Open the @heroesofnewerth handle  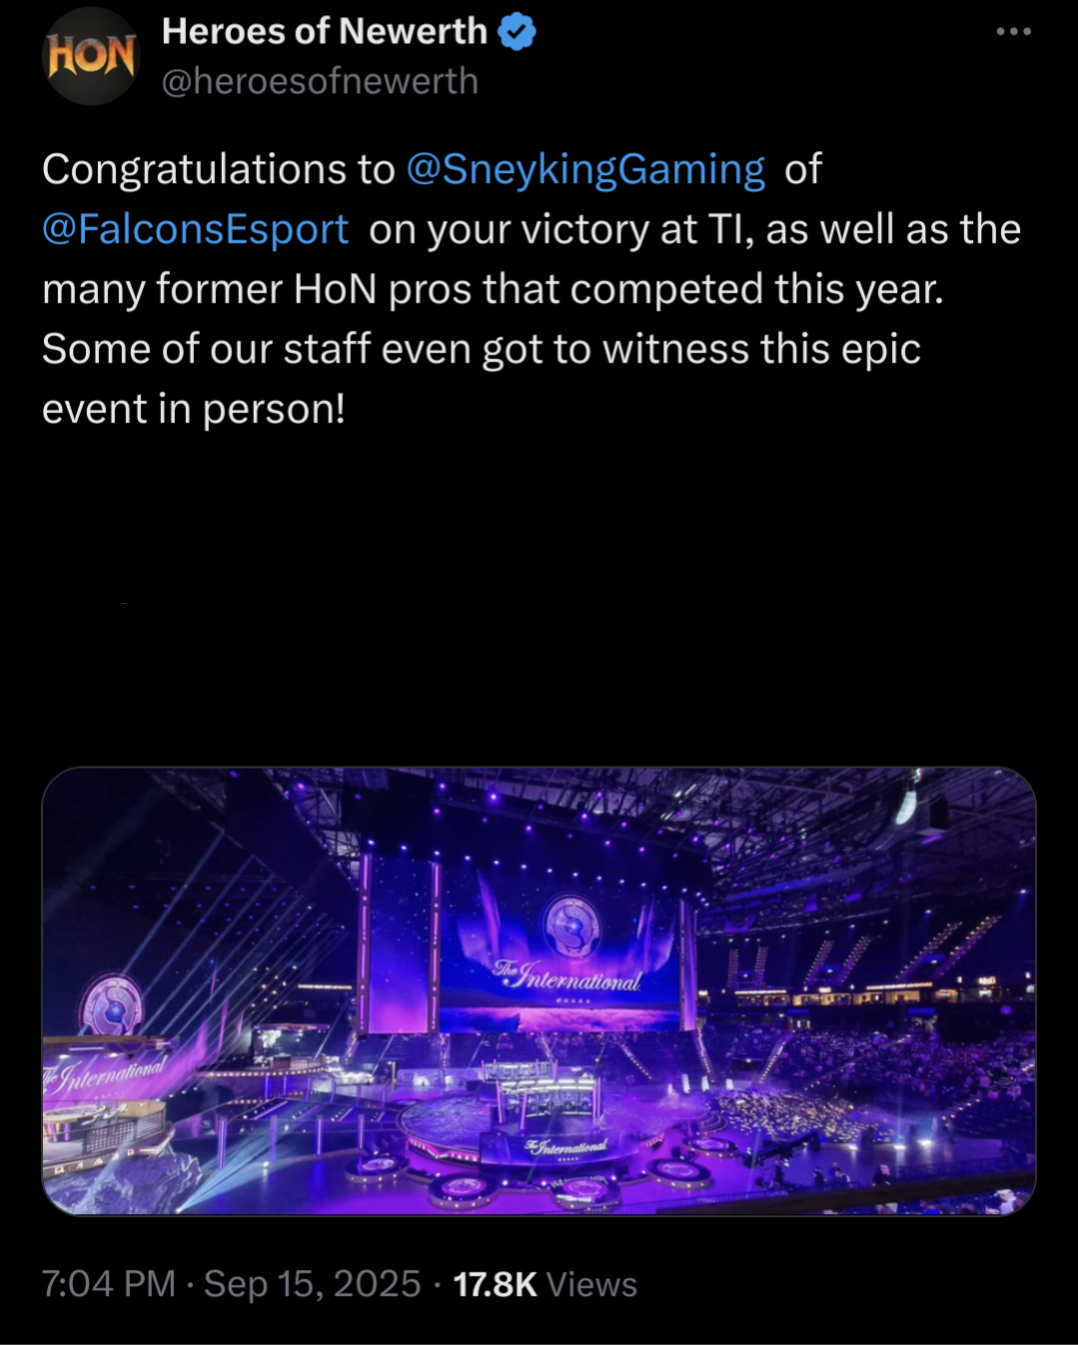[x=320, y=81]
